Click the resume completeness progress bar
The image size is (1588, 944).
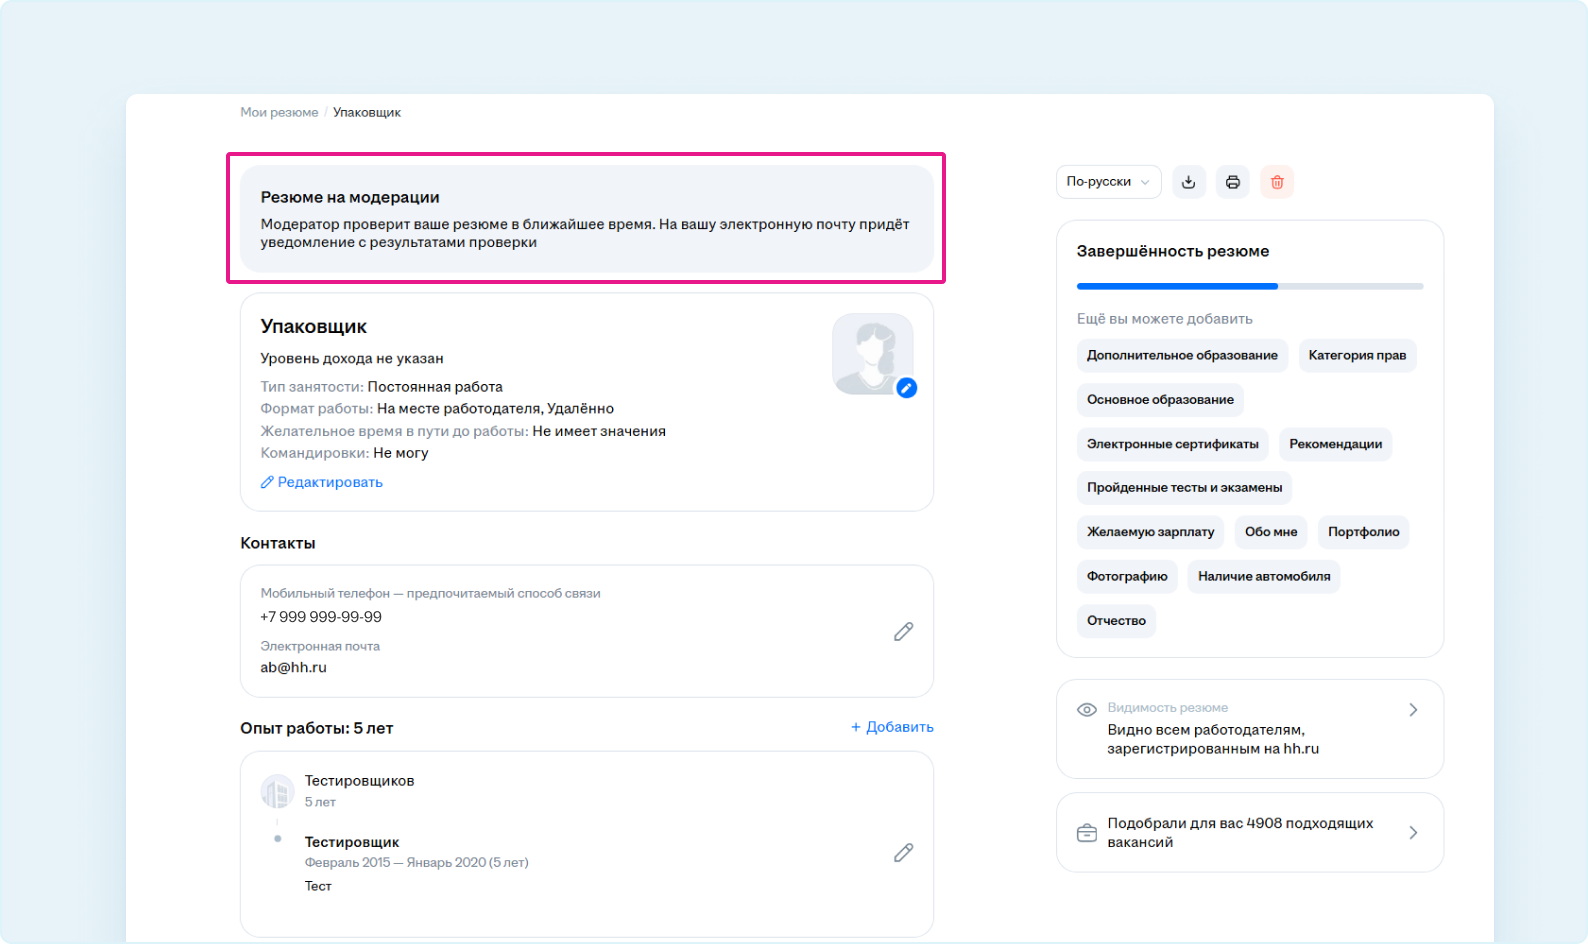pyautogui.click(x=1249, y=286)
